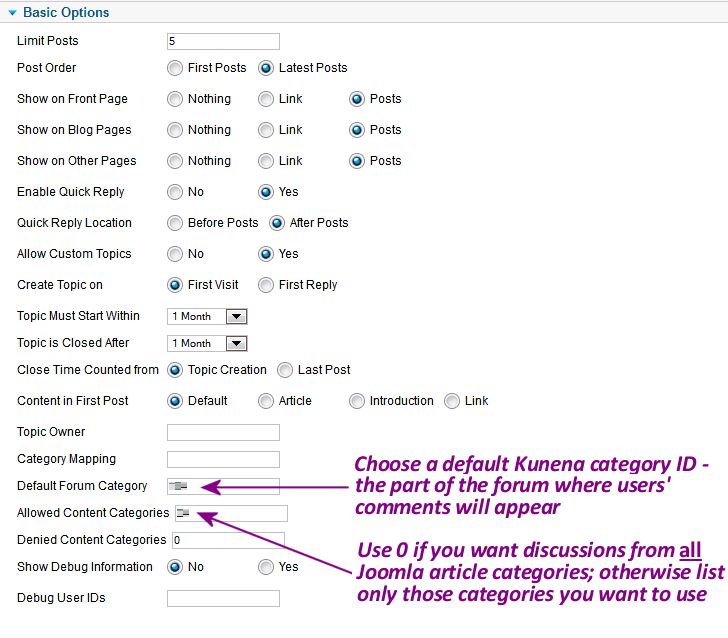The height and width of the screenshot is (638, 728).
Task: Click the Debug User IDs input field
Action: [x=223, y=599]
